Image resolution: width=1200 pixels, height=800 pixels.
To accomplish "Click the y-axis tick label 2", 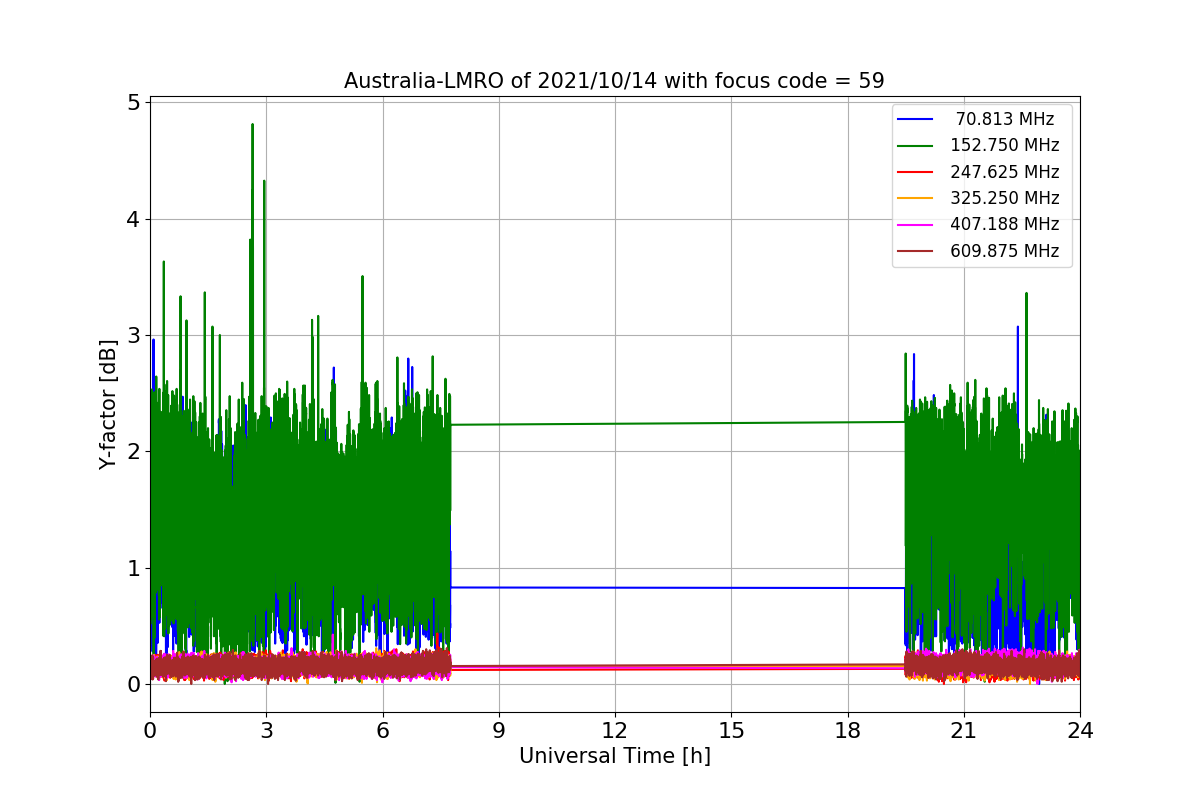I will [x=132, y=452].
